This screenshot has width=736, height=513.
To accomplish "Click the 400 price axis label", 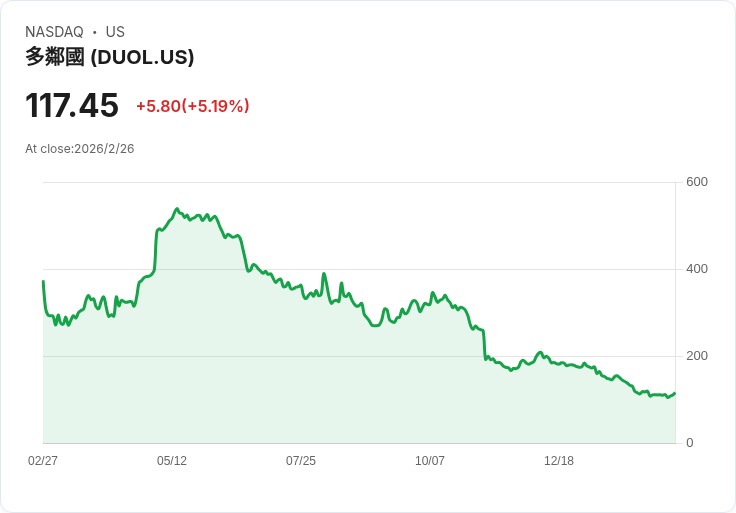I will (x=697, y=269).
